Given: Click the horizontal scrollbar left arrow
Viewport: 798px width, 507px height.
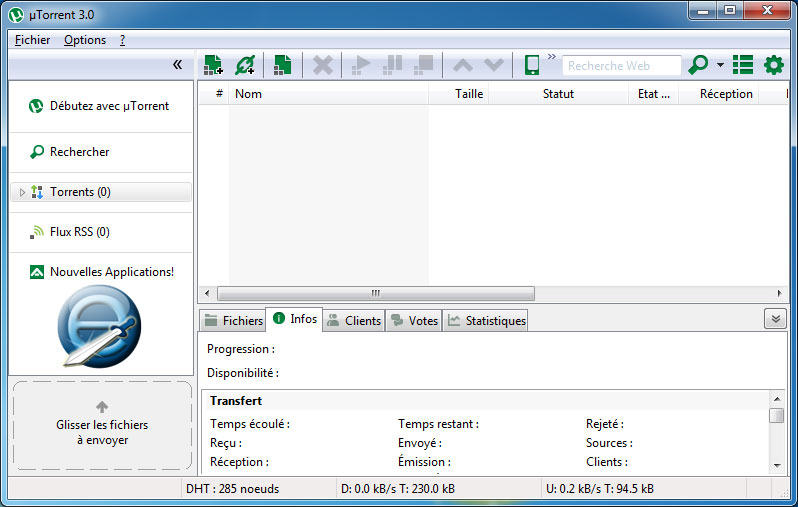Looking at the screenshot, I should pos(207,293).
